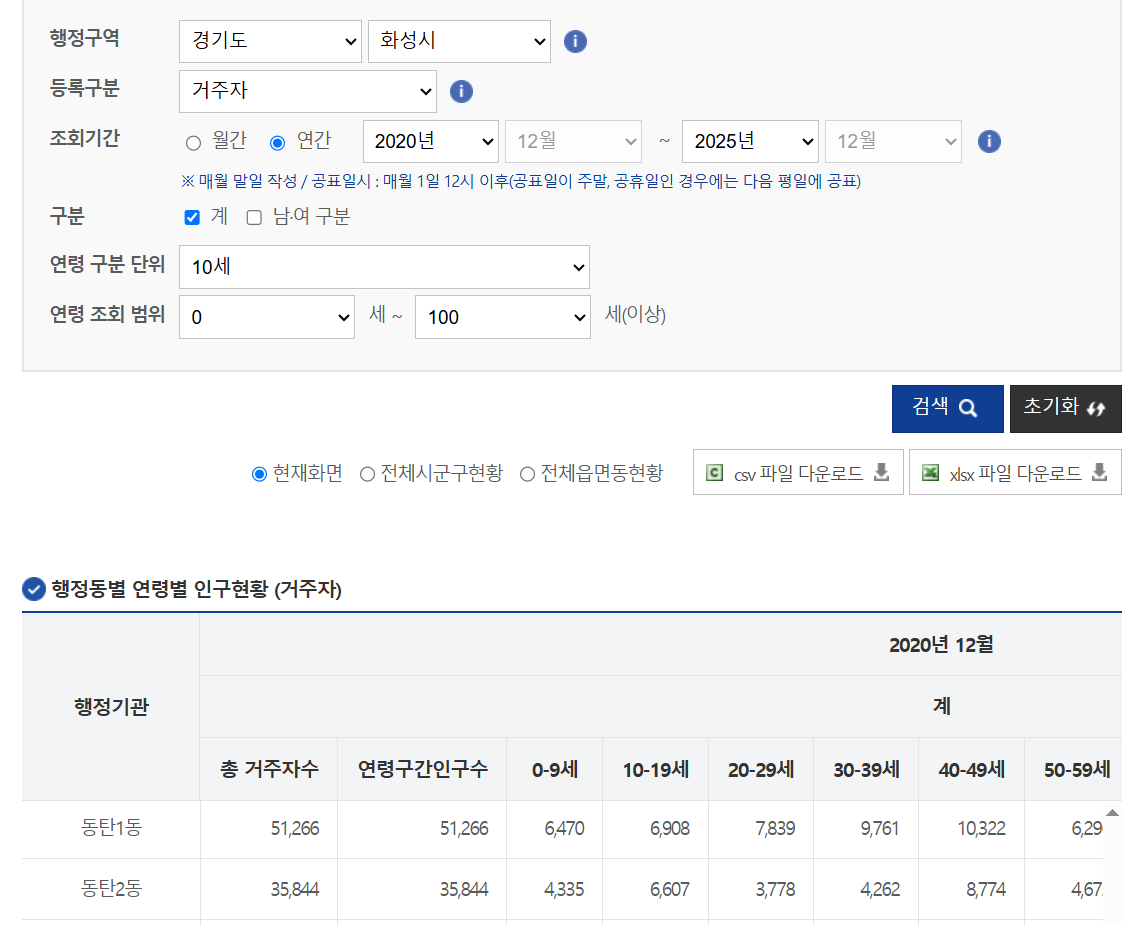Open the 화성시 city dropdown
This screenshot has width=1141, height=926.
[459, 41]
